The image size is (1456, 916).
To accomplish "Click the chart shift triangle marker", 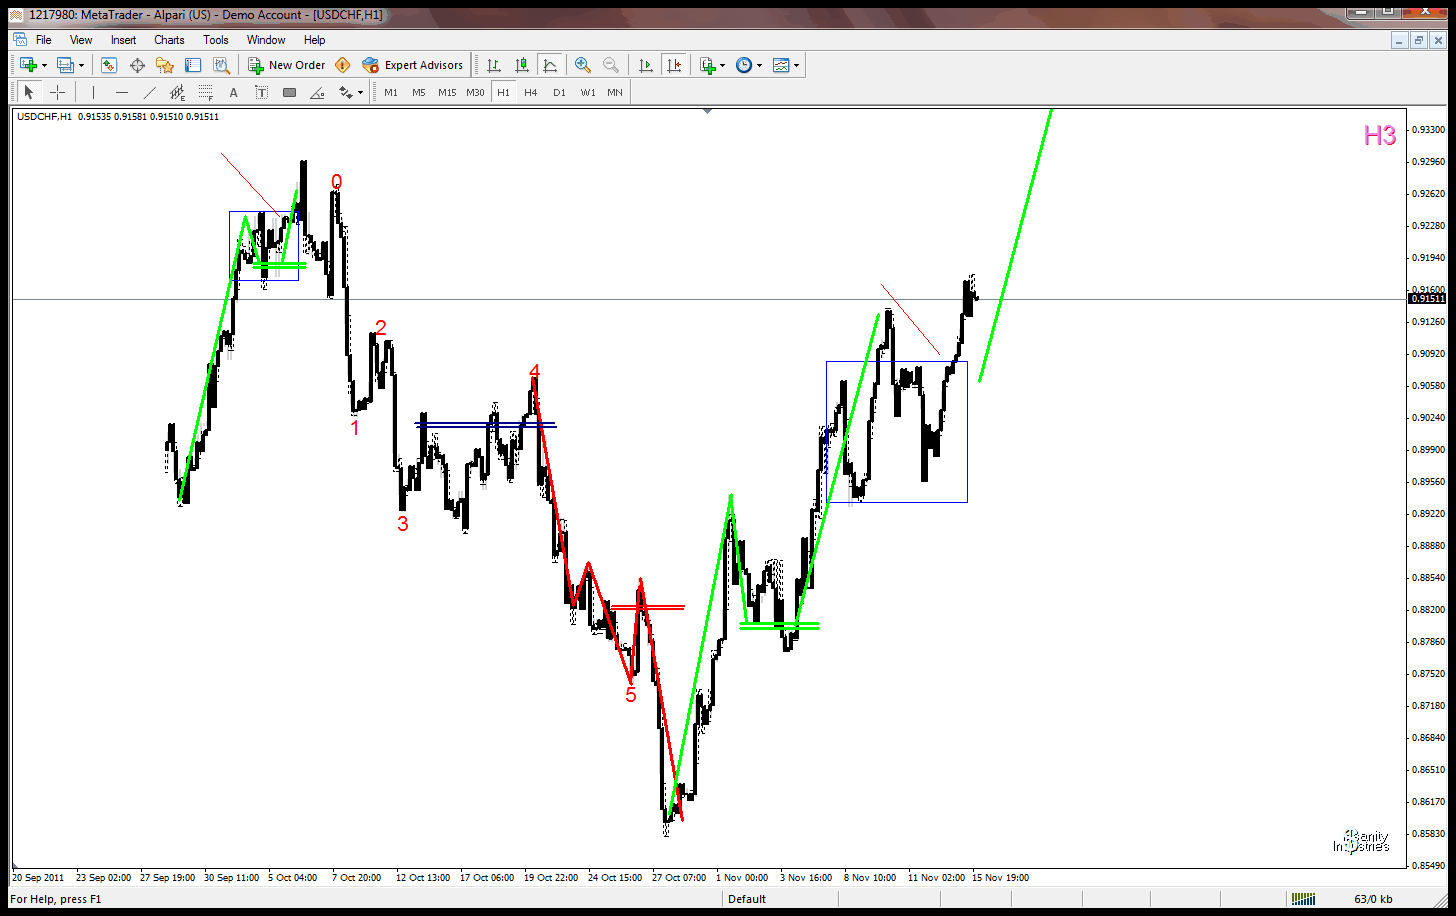I will (708, 111).
